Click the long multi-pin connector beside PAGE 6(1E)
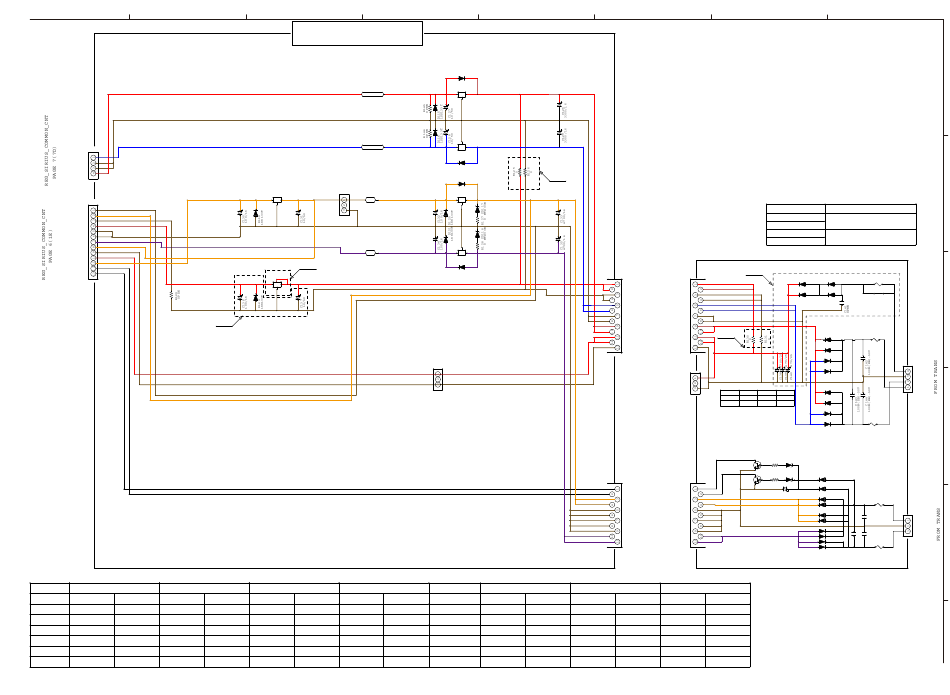Viewport: 950px width, 695px height. pyautogui.click(x=93, y=242)
